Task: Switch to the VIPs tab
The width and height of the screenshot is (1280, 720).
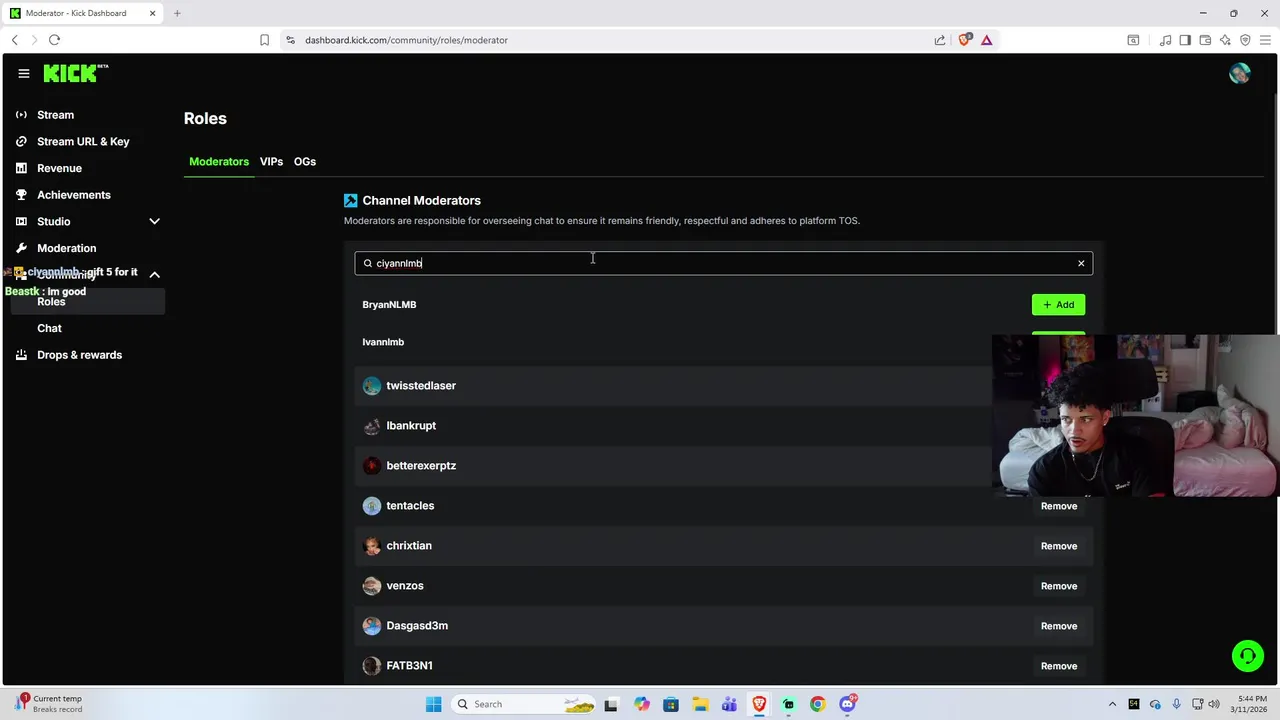Action: (x=271, y=161)
